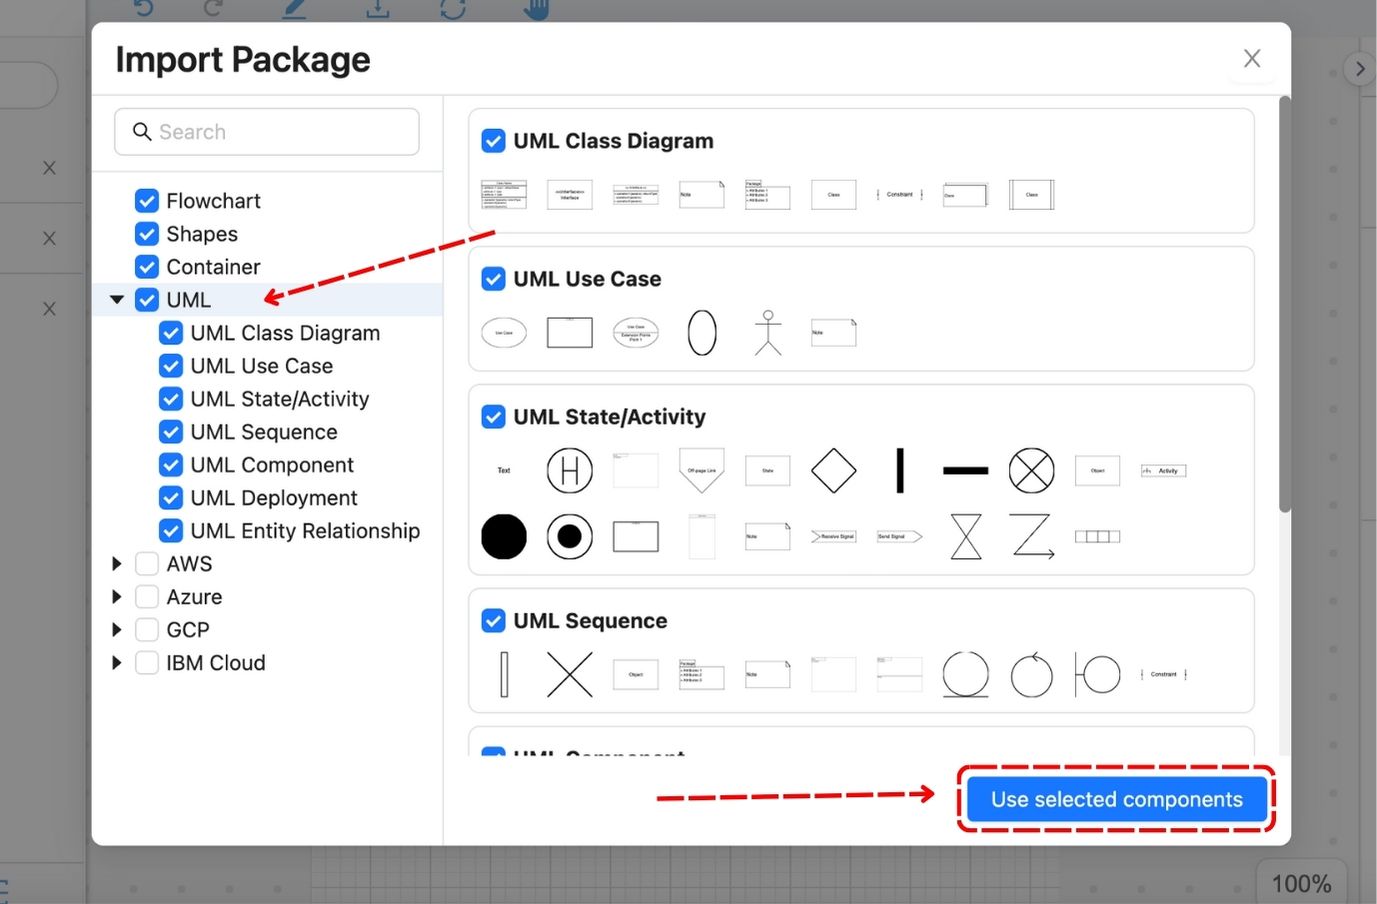The image size is (1377, 904).
Task: Enable the AWS package checkbox
Action: 146,563
